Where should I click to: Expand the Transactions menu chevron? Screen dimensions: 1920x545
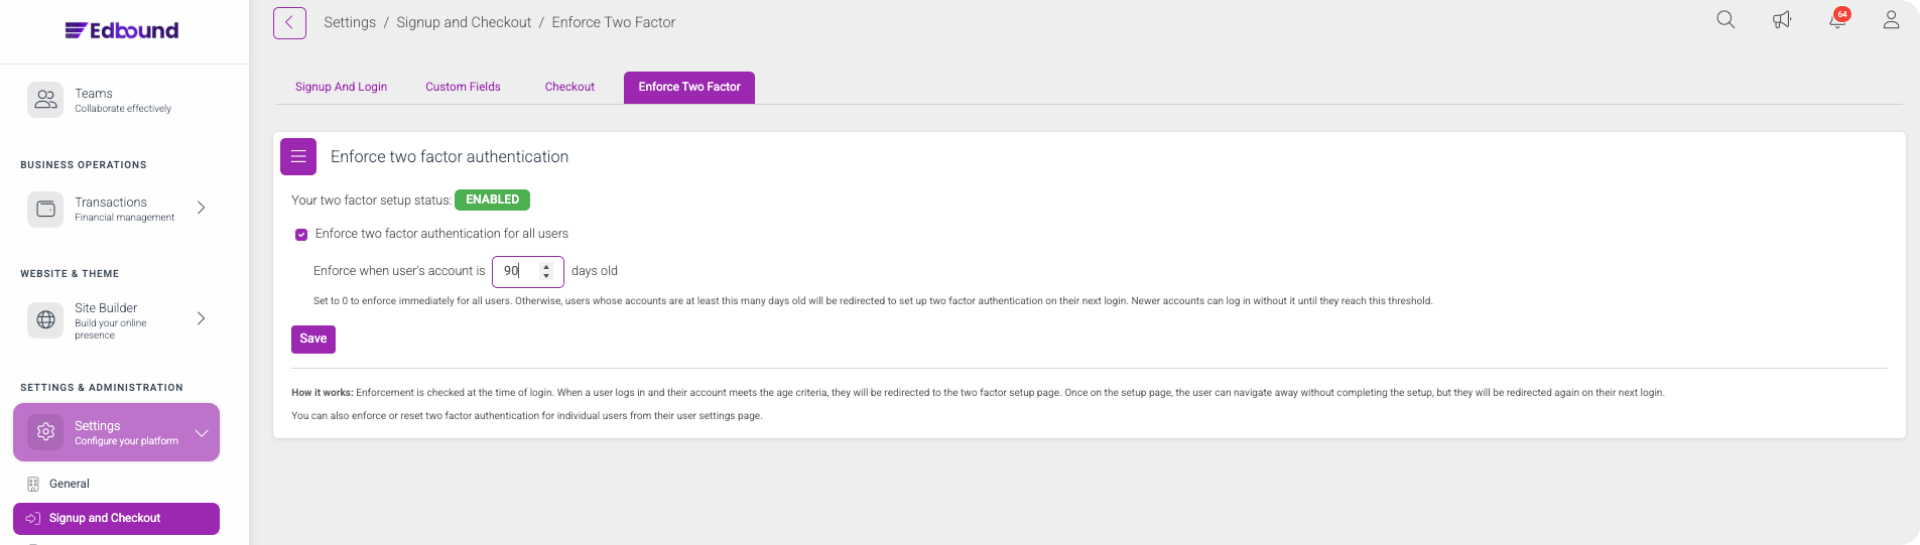[201, 208]
